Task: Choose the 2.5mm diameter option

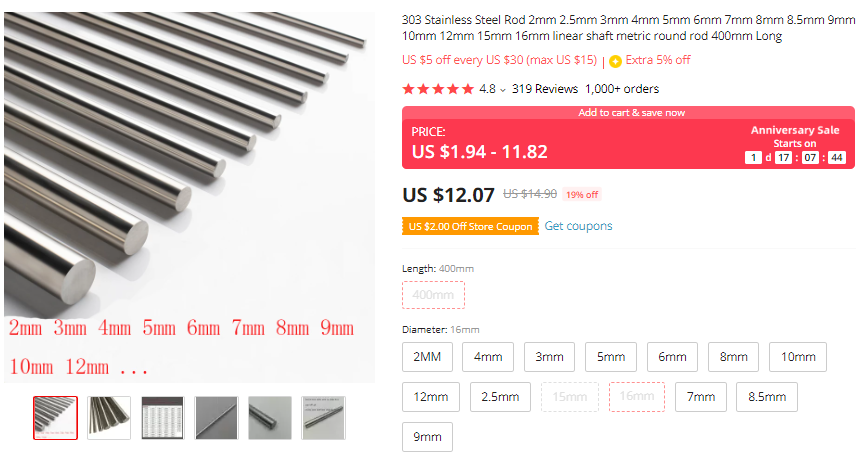Action: (x=500, y=397)
